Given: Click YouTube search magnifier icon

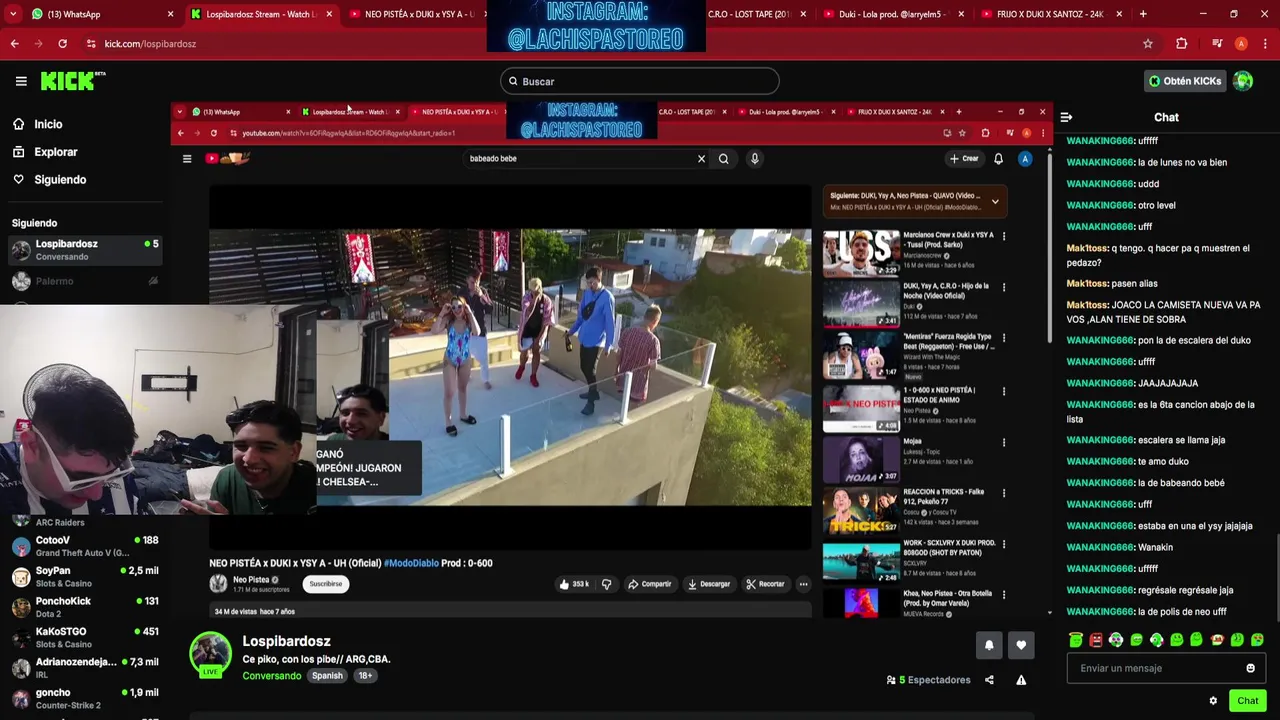Looking at the screenshot, I should coord(723,158).
